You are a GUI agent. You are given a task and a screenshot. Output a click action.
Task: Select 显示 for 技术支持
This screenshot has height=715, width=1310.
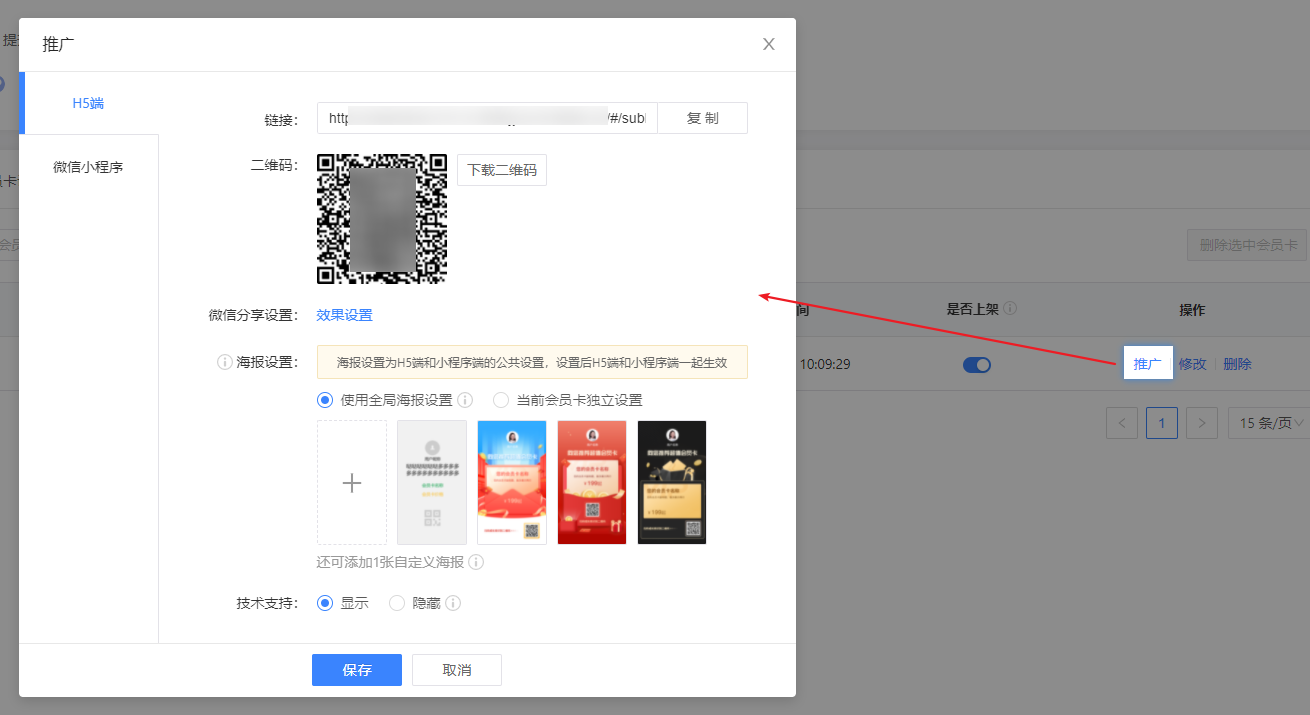tap(324, 603)
